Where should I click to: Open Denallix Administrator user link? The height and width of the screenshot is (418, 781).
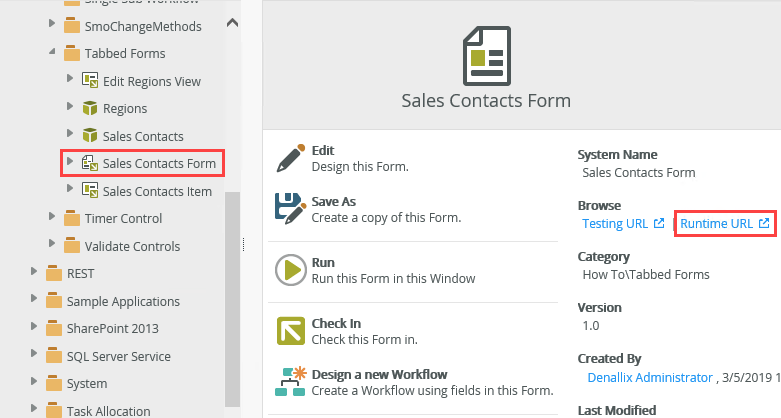[648, 377]
